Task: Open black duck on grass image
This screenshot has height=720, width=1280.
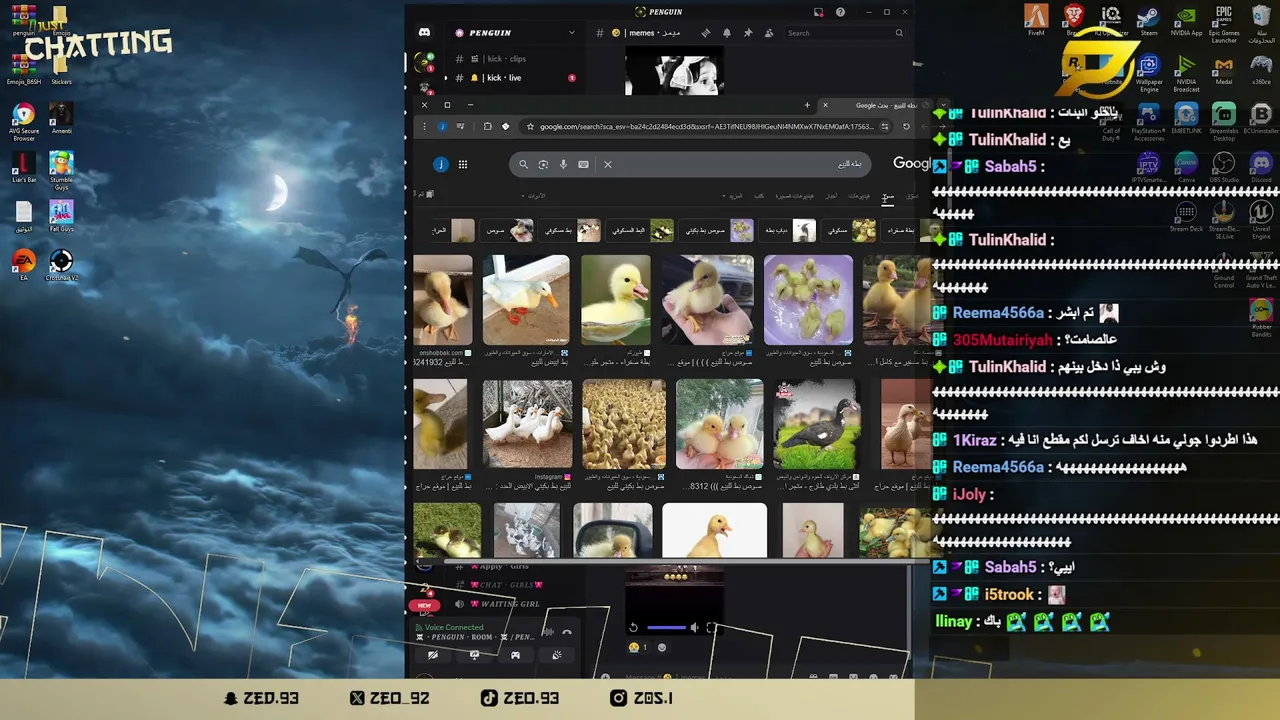Action: (815, 424)
